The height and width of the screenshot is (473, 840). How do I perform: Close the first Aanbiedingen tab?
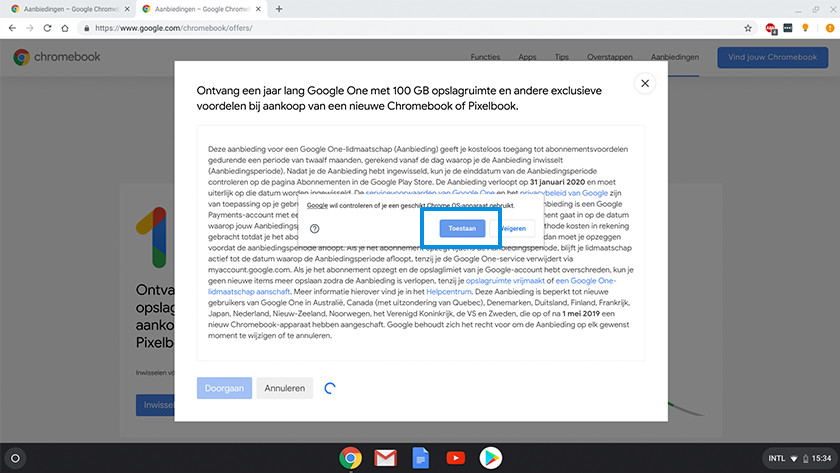point(127,9)
